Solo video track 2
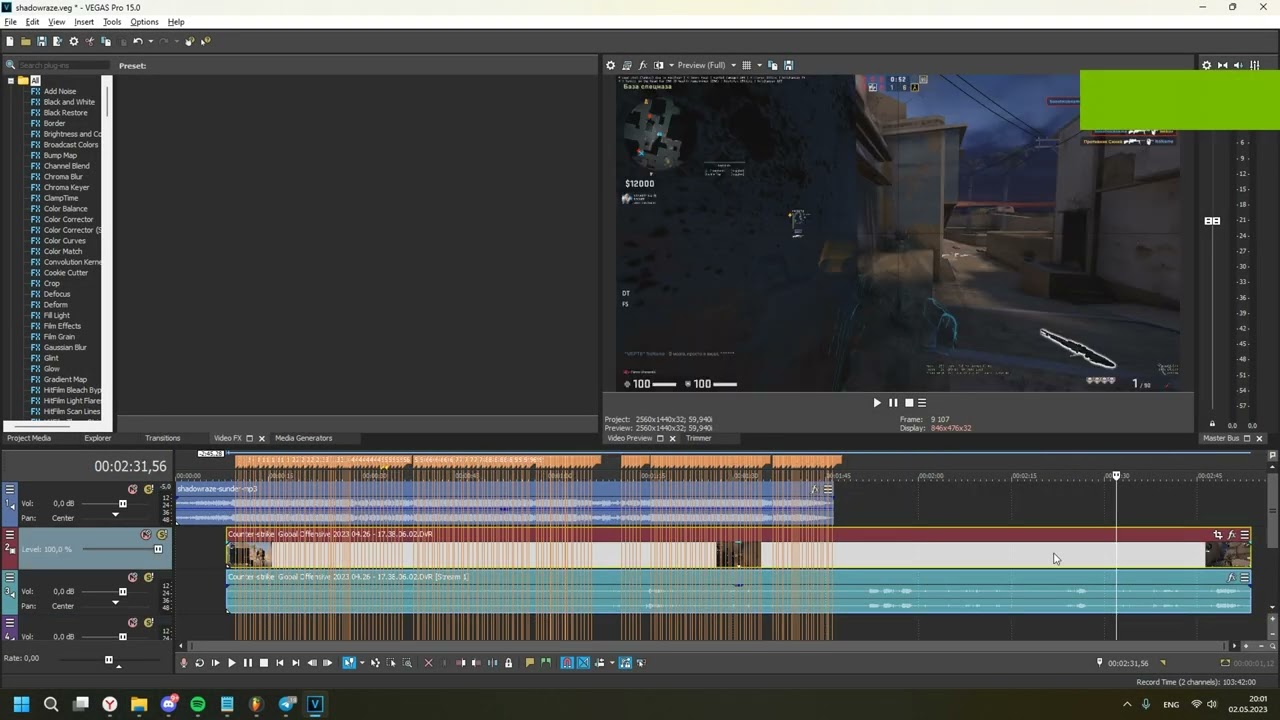This screenshot has height=720, width=1280. coord(161,535)
